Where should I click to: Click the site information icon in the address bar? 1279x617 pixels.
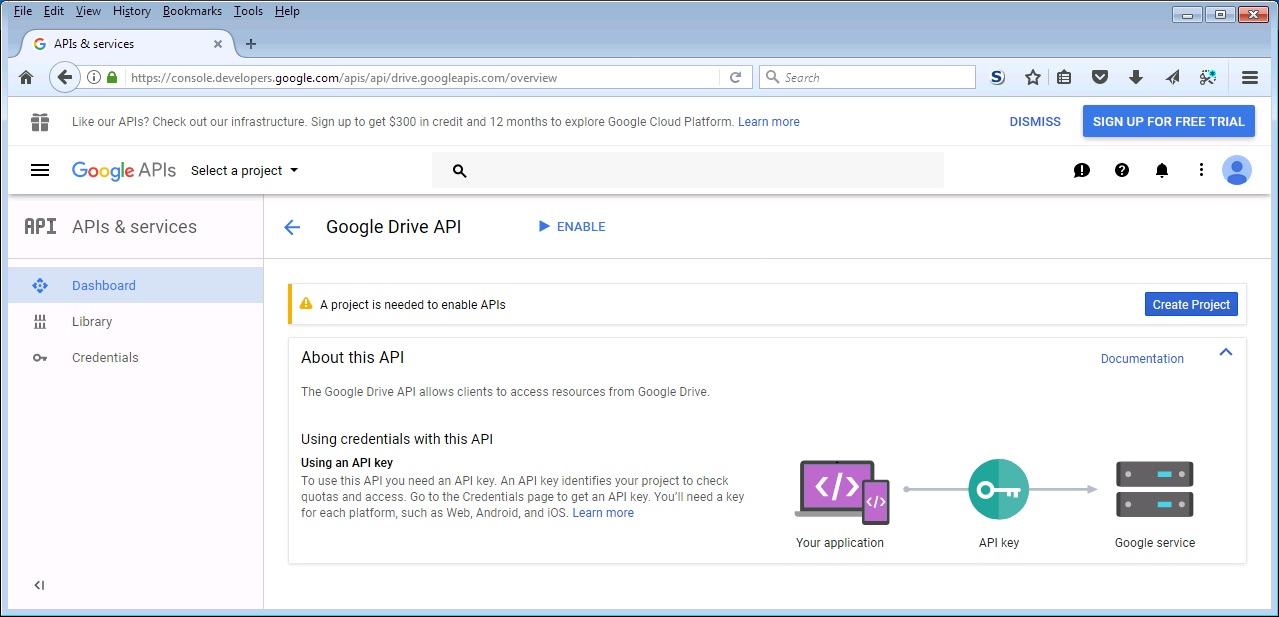(94, 77)
